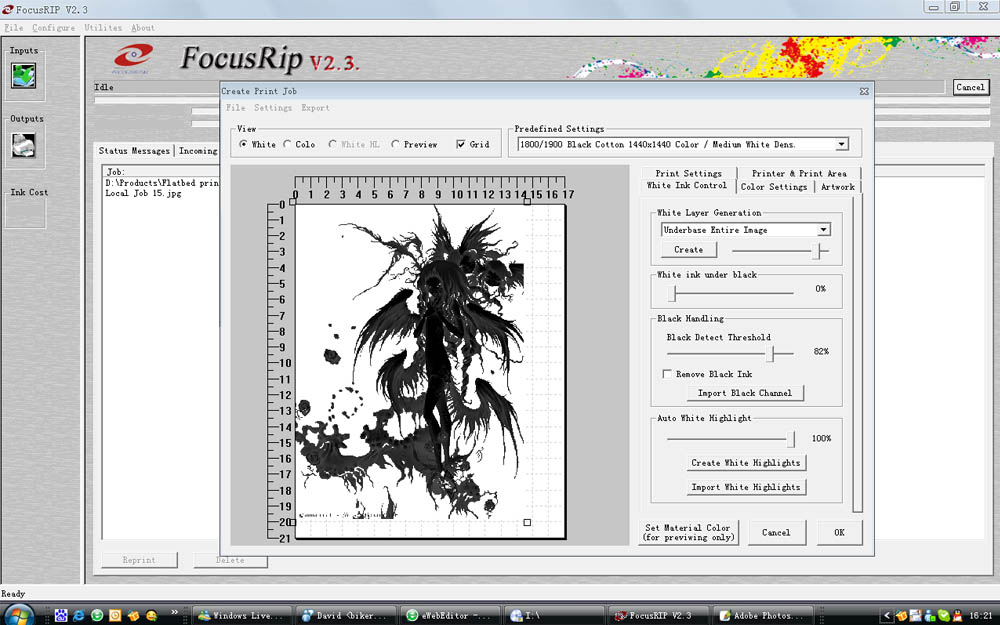Expand quick launch overflow chevron

174,612
